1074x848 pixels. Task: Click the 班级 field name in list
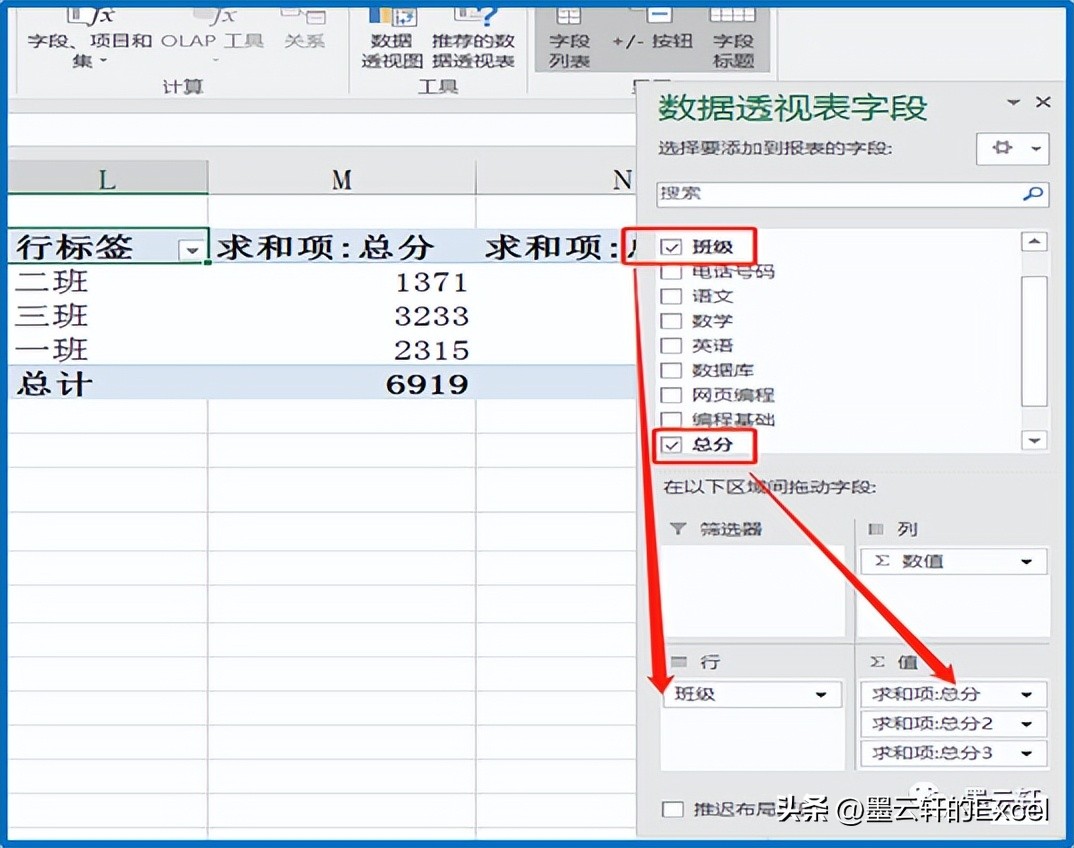712,247
